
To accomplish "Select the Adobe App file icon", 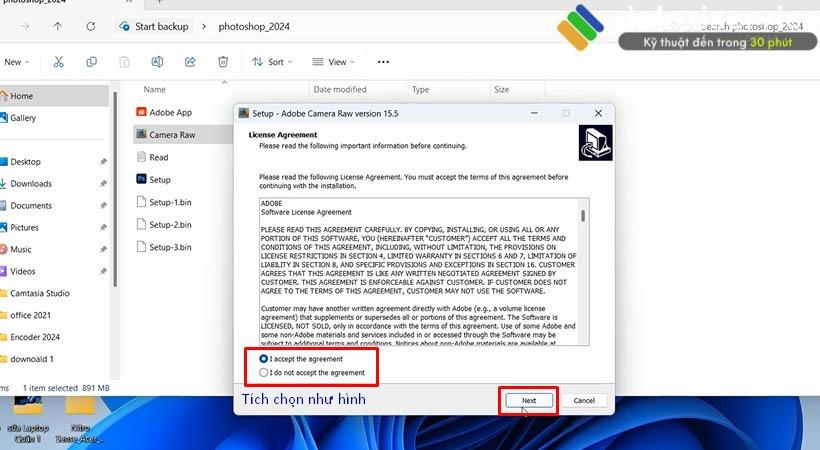I will tap(141, 112).
